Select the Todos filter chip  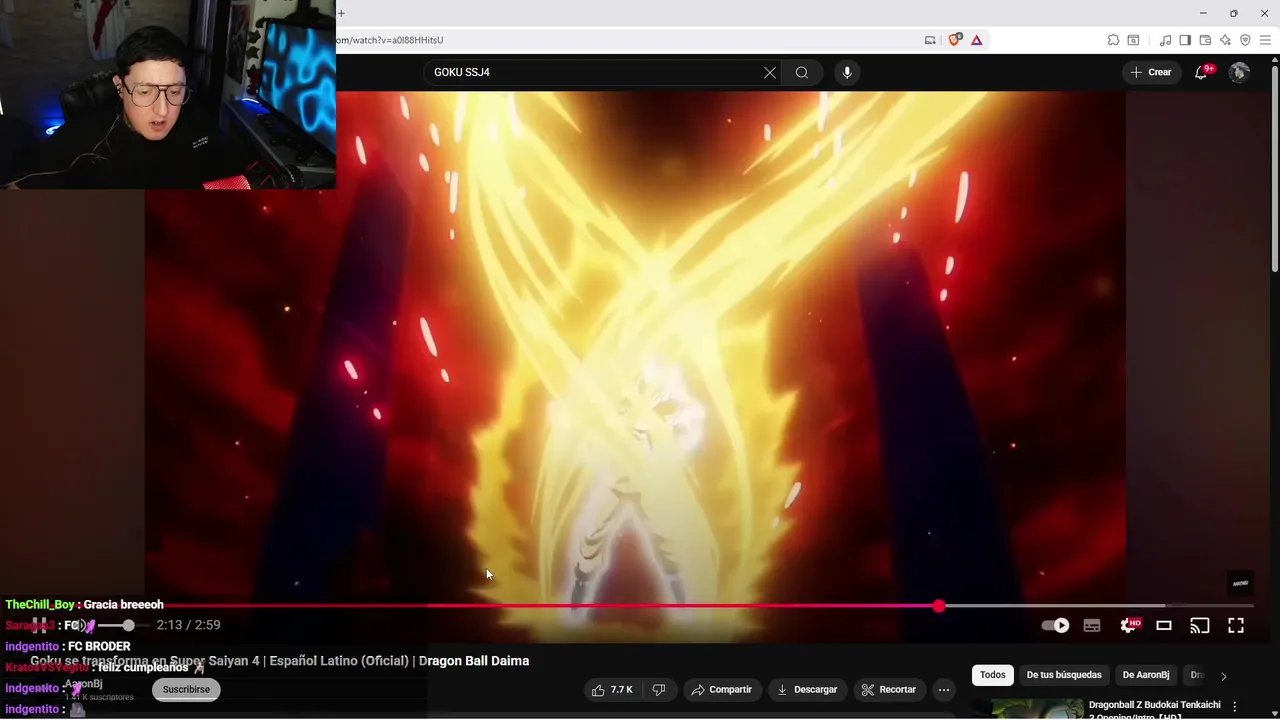[x=993, y=675]
